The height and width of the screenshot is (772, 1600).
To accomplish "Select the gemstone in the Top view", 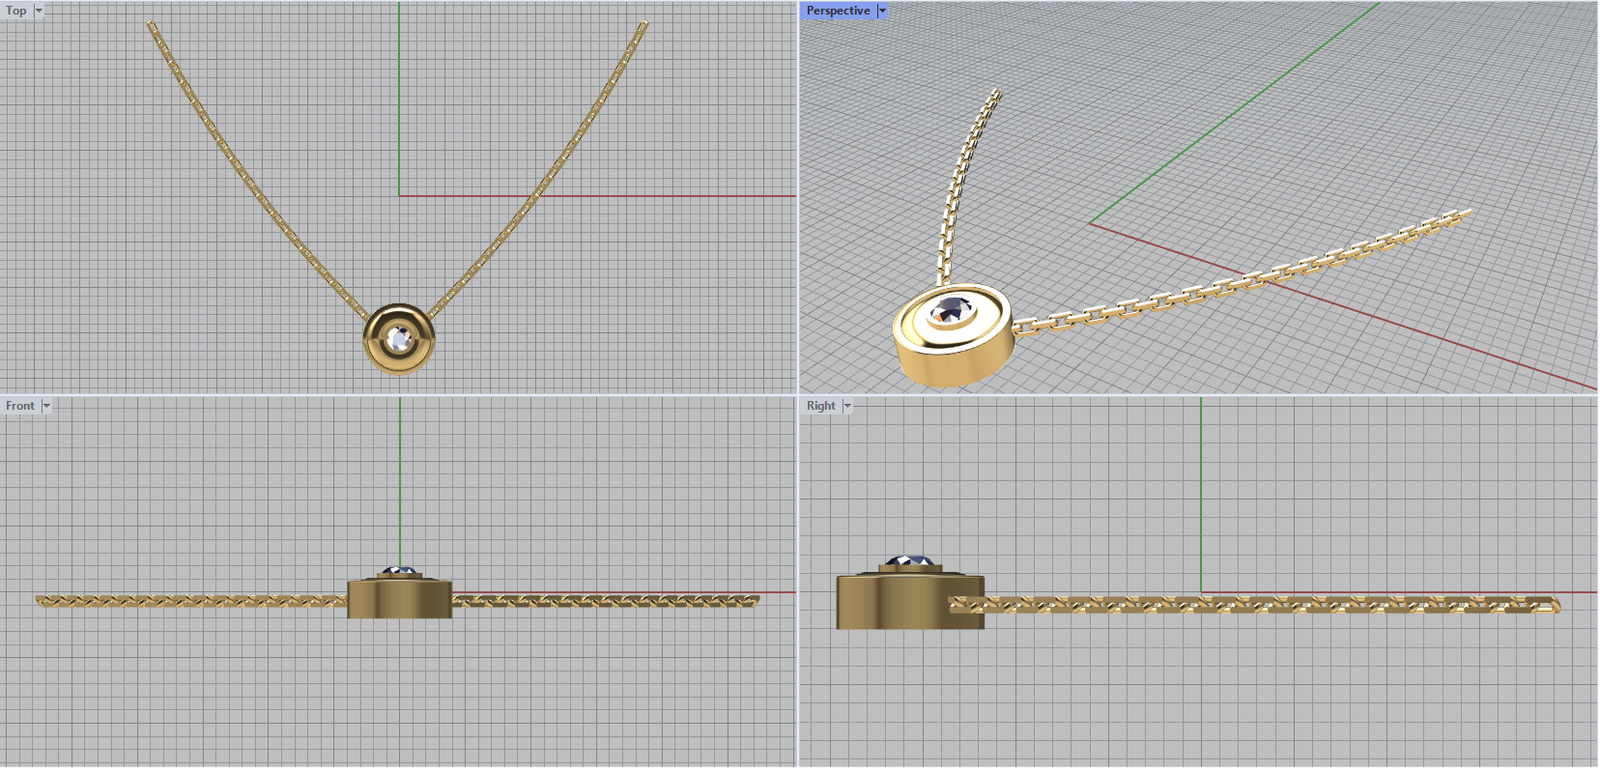I will [400, 339].
